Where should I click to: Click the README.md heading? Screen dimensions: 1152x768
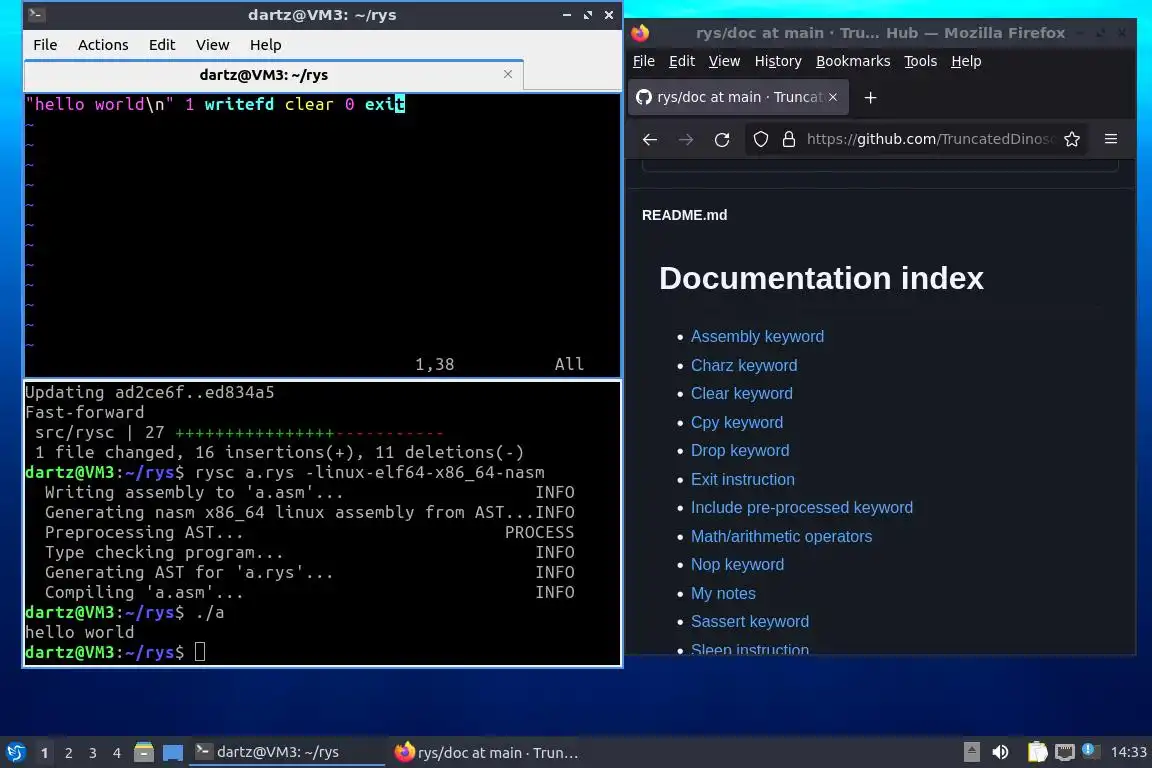pos(684,215)
